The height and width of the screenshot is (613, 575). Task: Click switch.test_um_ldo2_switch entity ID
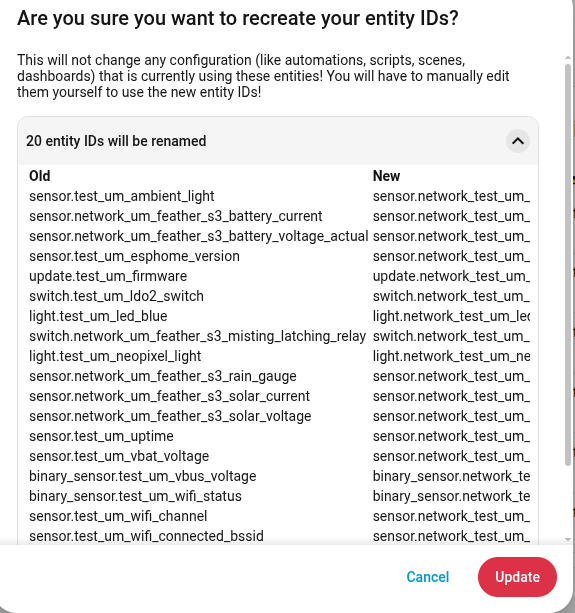tap(116, 296)
